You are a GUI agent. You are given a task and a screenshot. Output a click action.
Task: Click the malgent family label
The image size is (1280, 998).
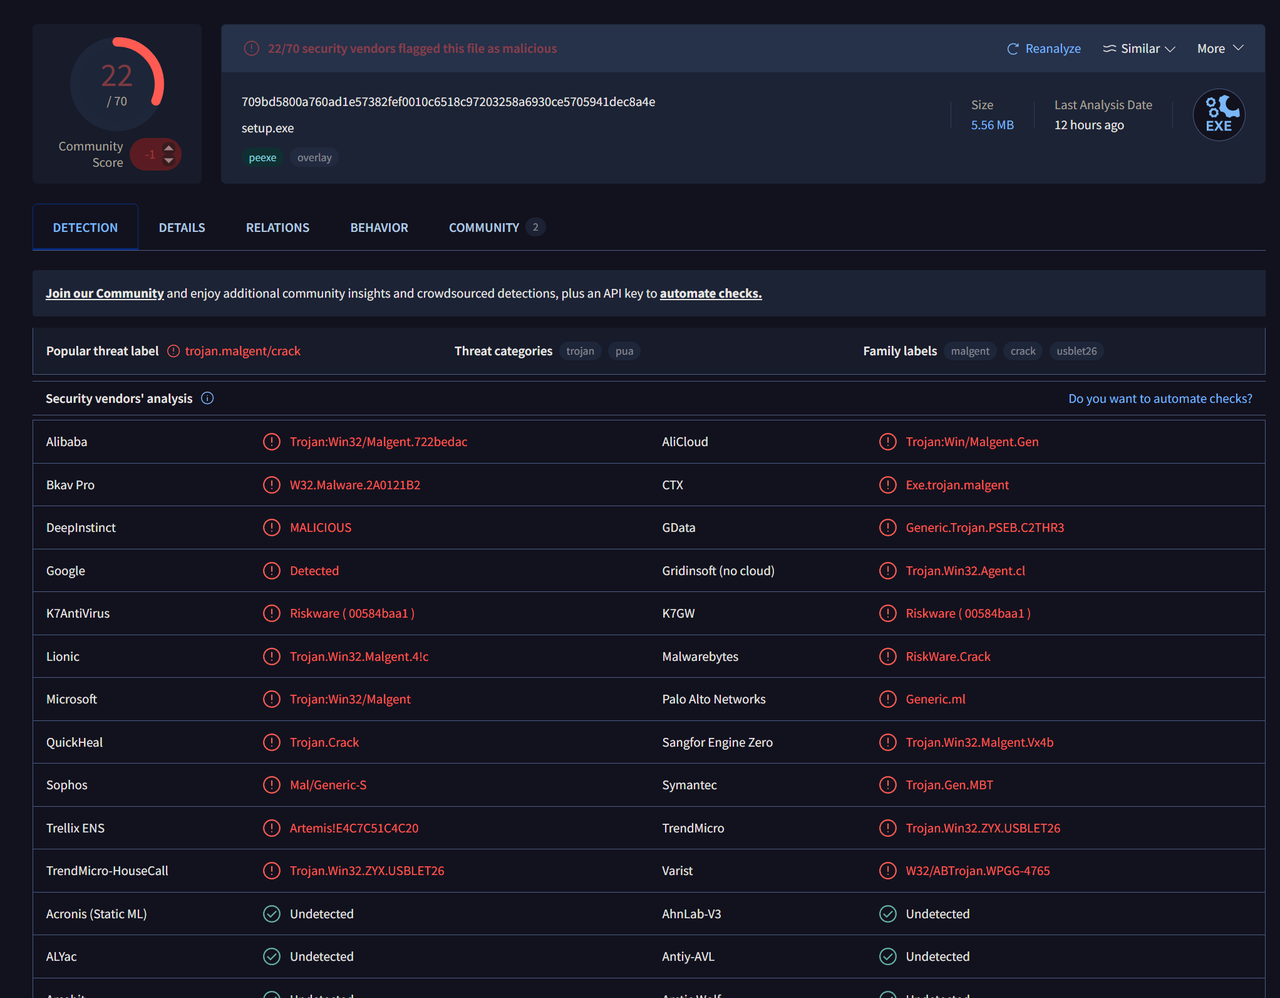tap(970, 351)
